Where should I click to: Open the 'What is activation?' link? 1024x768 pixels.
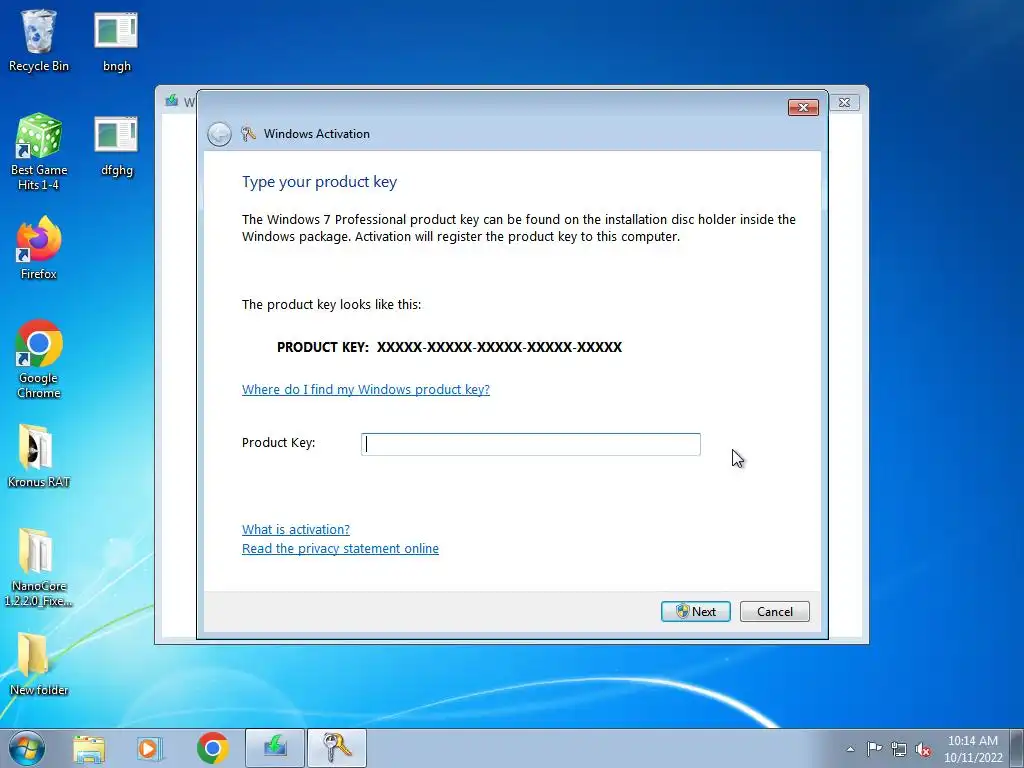pyautogui.click(x=296, y=529)
